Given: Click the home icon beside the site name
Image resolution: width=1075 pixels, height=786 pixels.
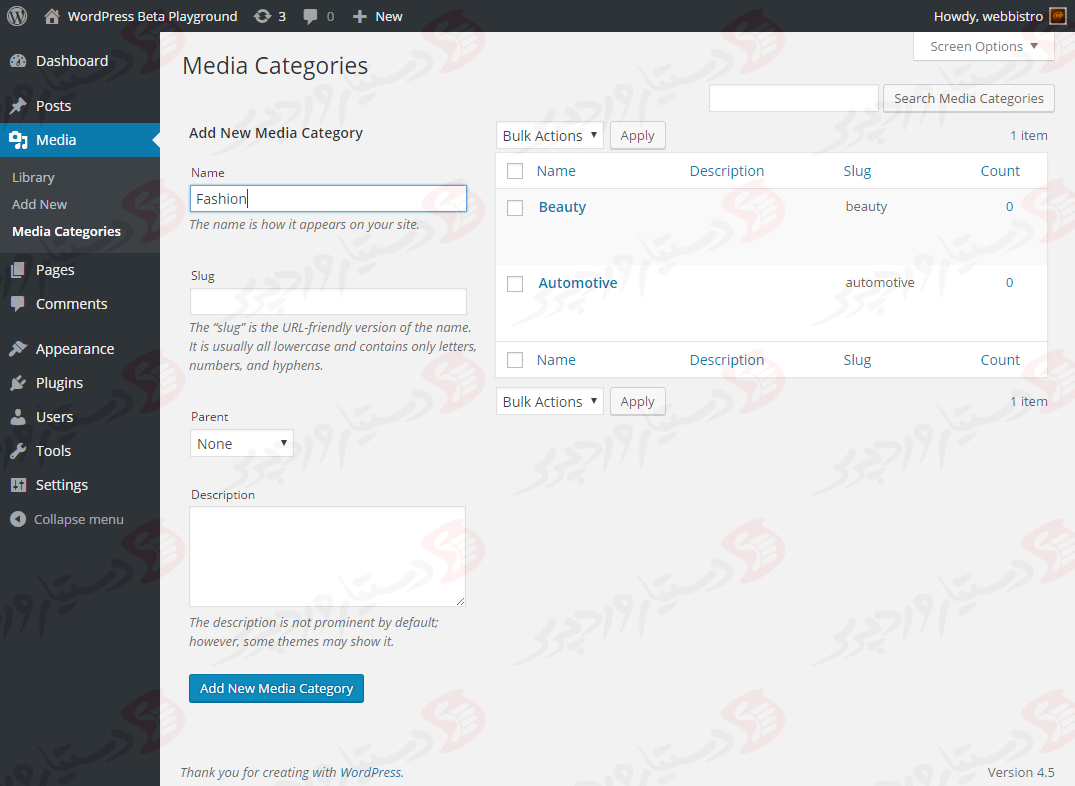Looking at the screenshot, I should pyautogui.click(x=52, y=16).
